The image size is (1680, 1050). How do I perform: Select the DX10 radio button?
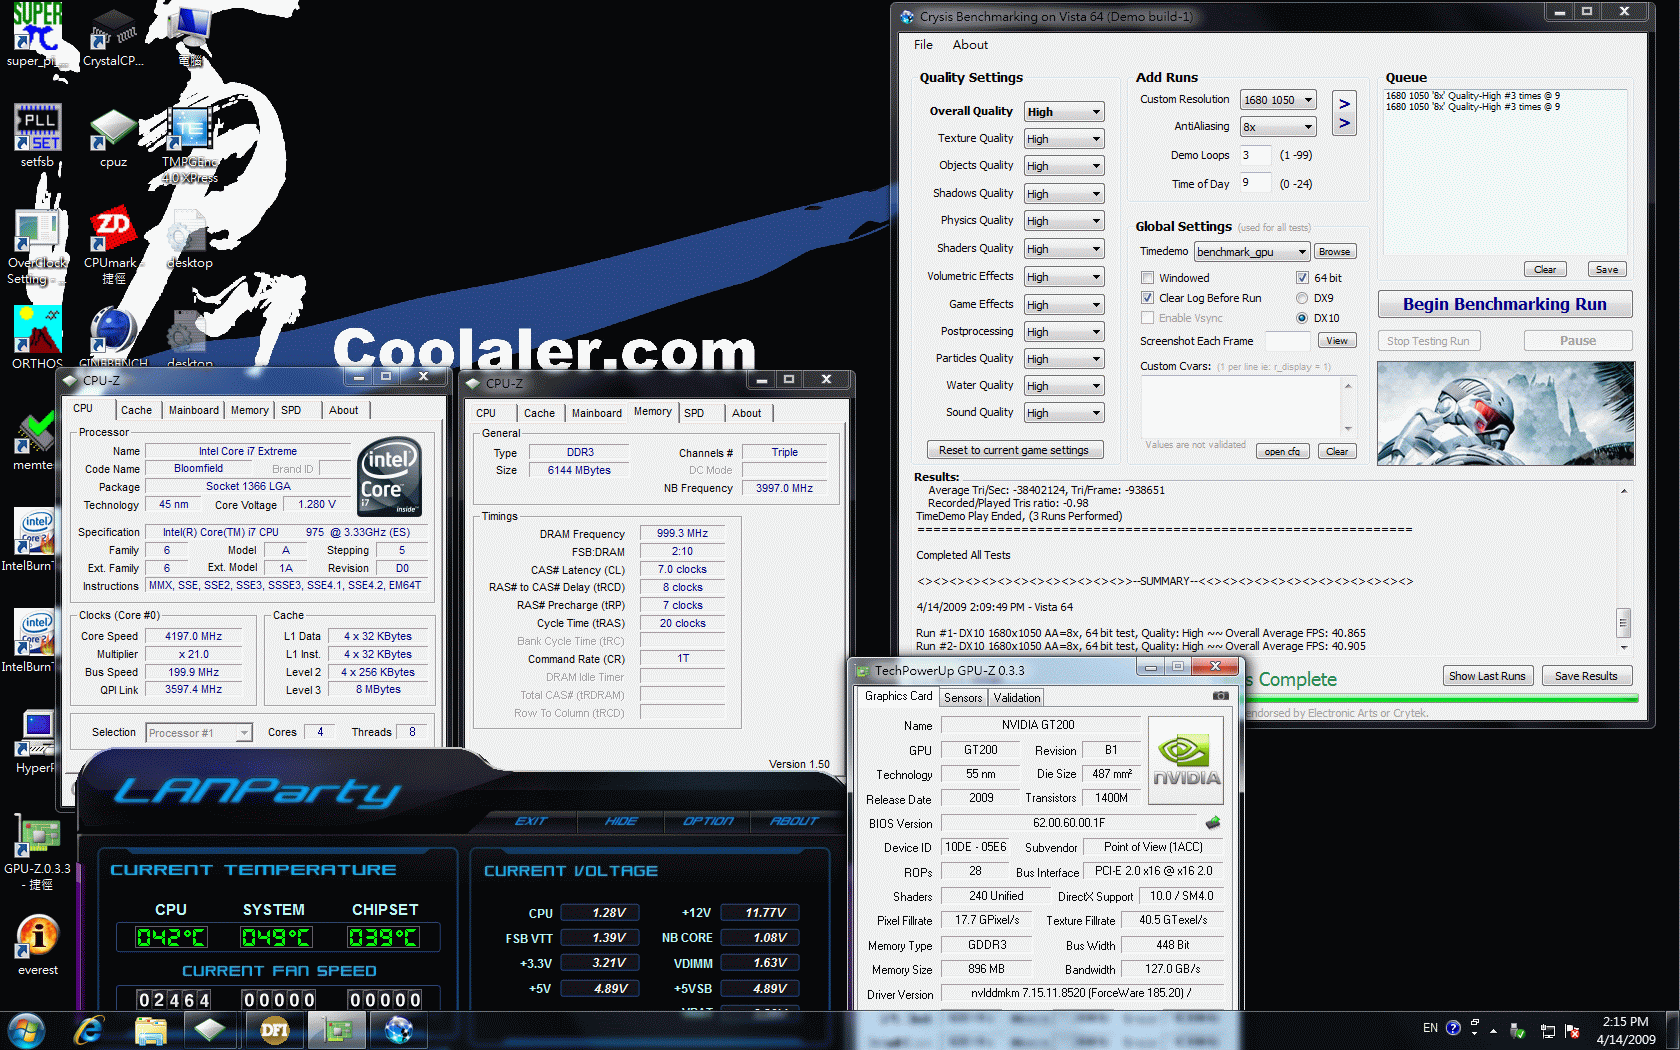[x=1302, y=318]
